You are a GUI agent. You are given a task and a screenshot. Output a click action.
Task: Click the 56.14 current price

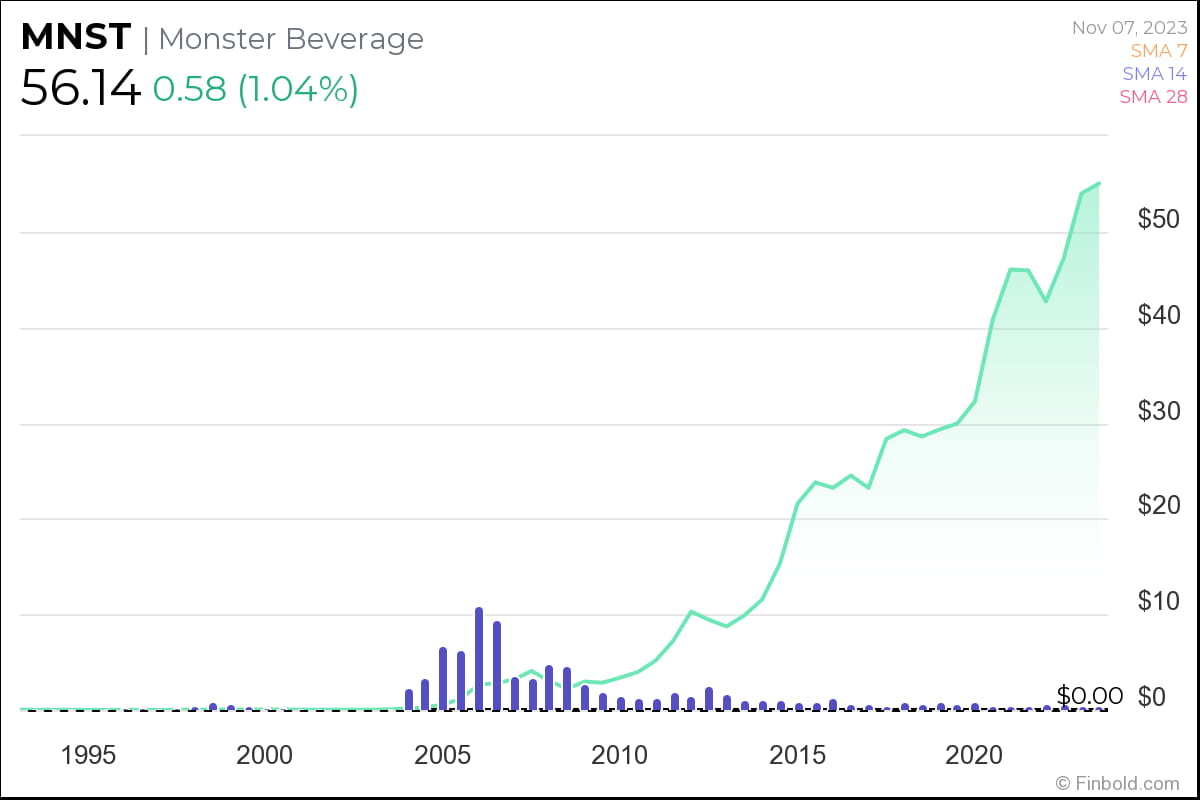(x=80, y=90)
